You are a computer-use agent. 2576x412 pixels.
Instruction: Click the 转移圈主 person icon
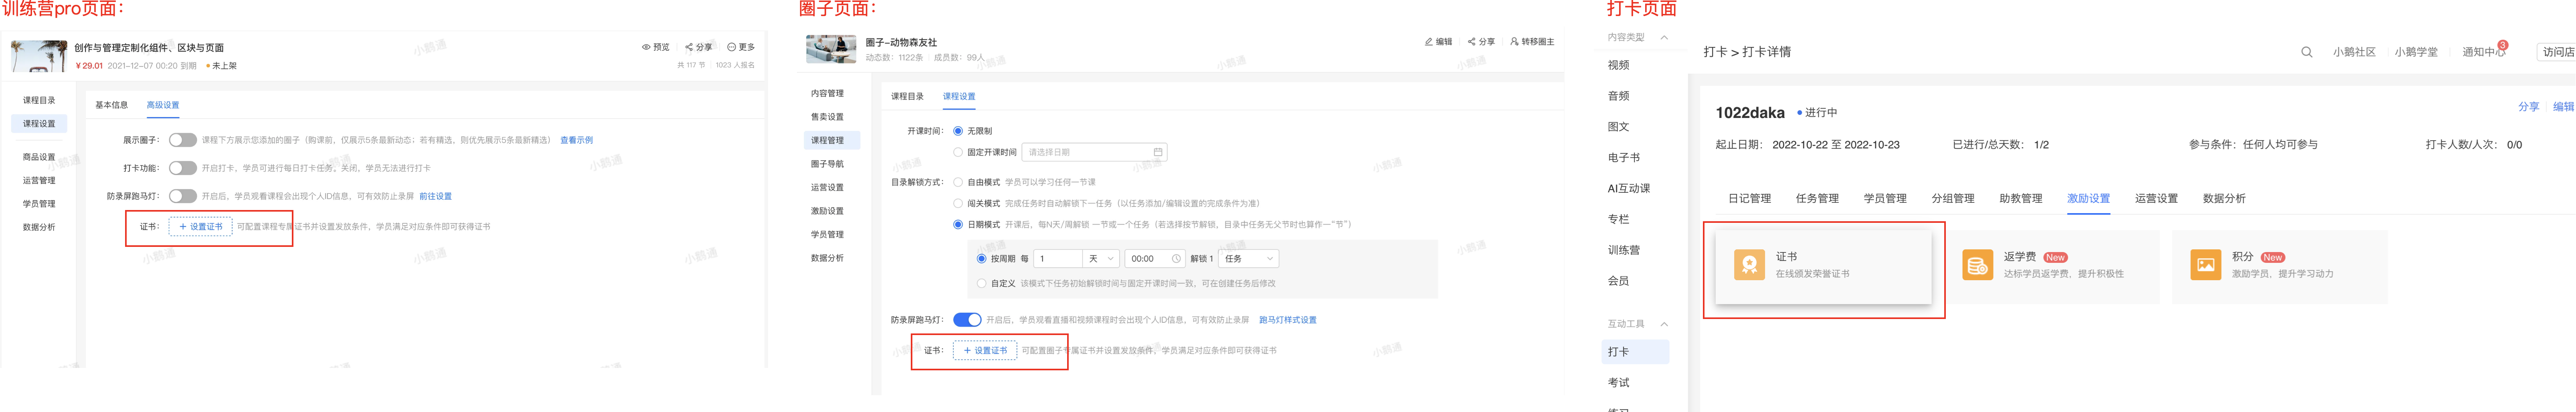(x=1515, y=42)
